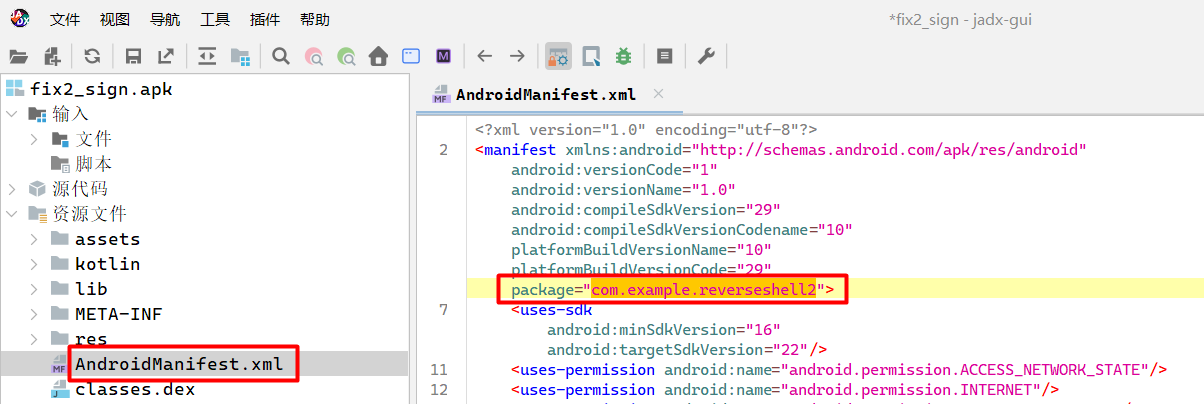Click the home start page icon
1204x404 pixels.
click(x=378, y=56)
